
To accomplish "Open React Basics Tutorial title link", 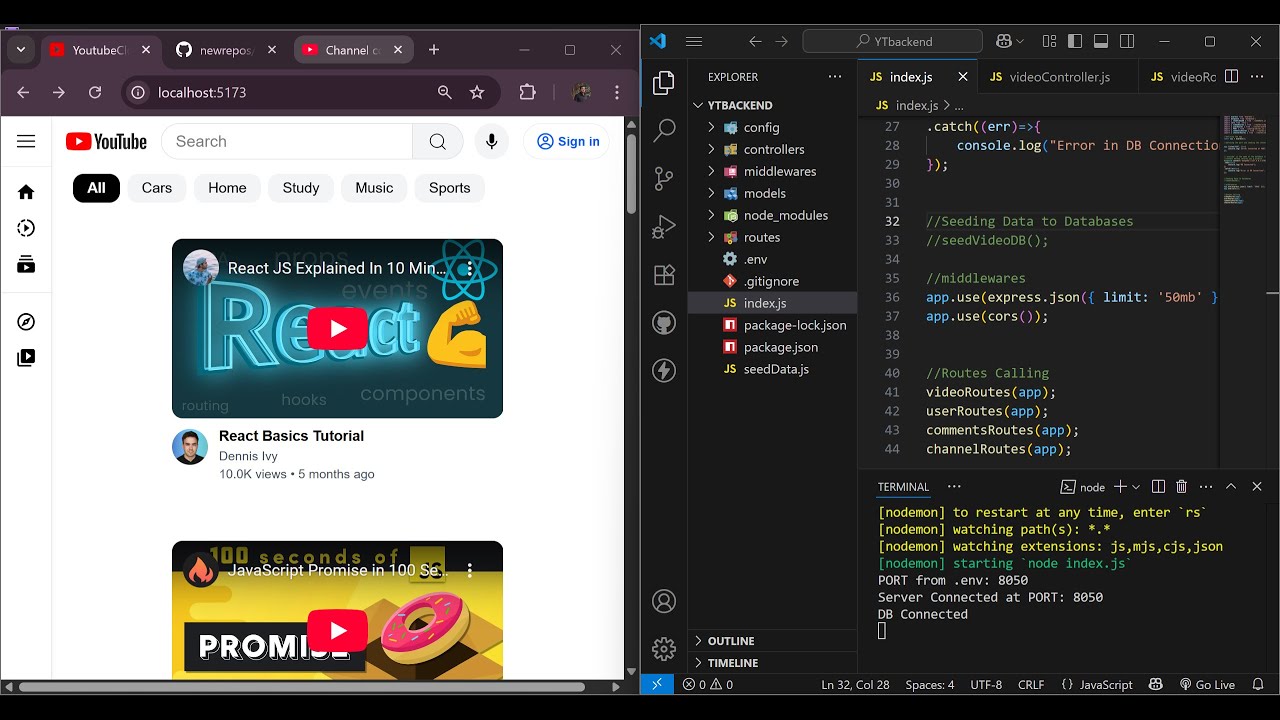I will click(x=291, y=436).
